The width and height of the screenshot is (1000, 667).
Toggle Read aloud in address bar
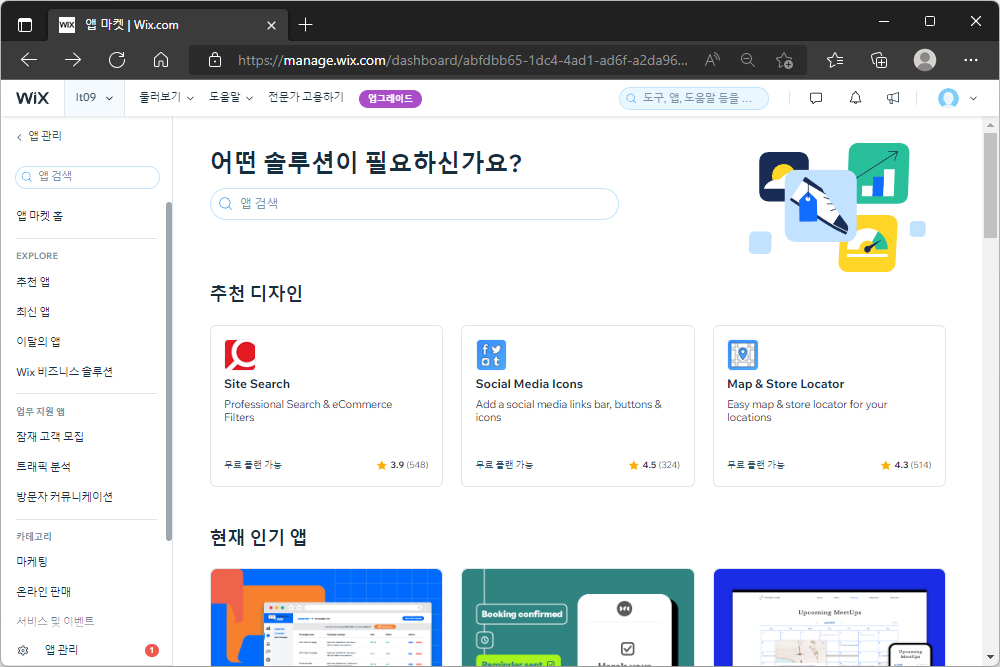tap(712, 60)
